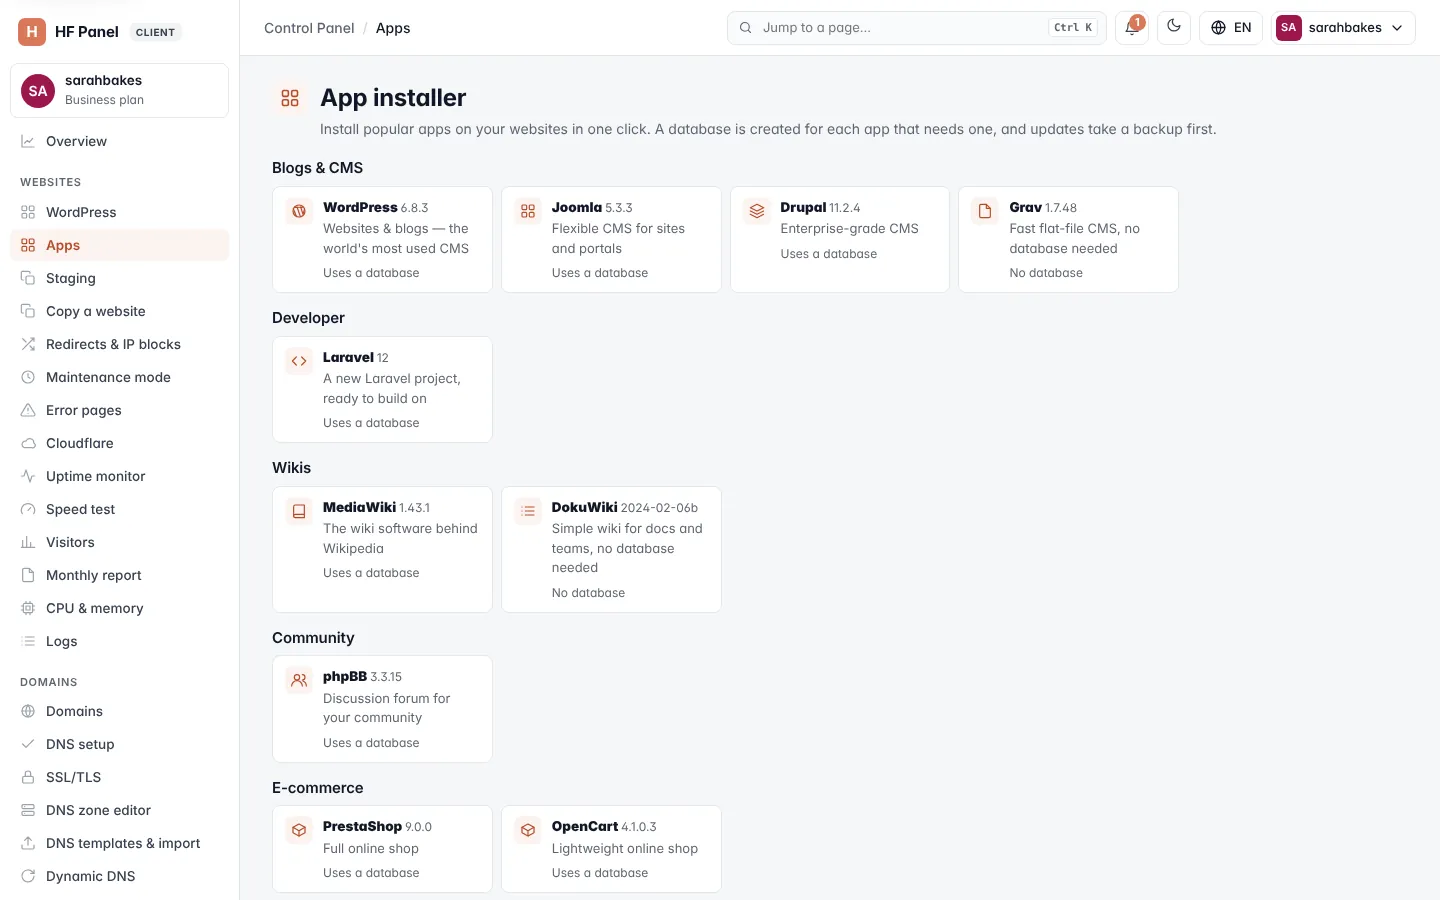Open the sarahbakes Business plan card
The height and width of the screenshot is (900, 1440).
(119, 90)
